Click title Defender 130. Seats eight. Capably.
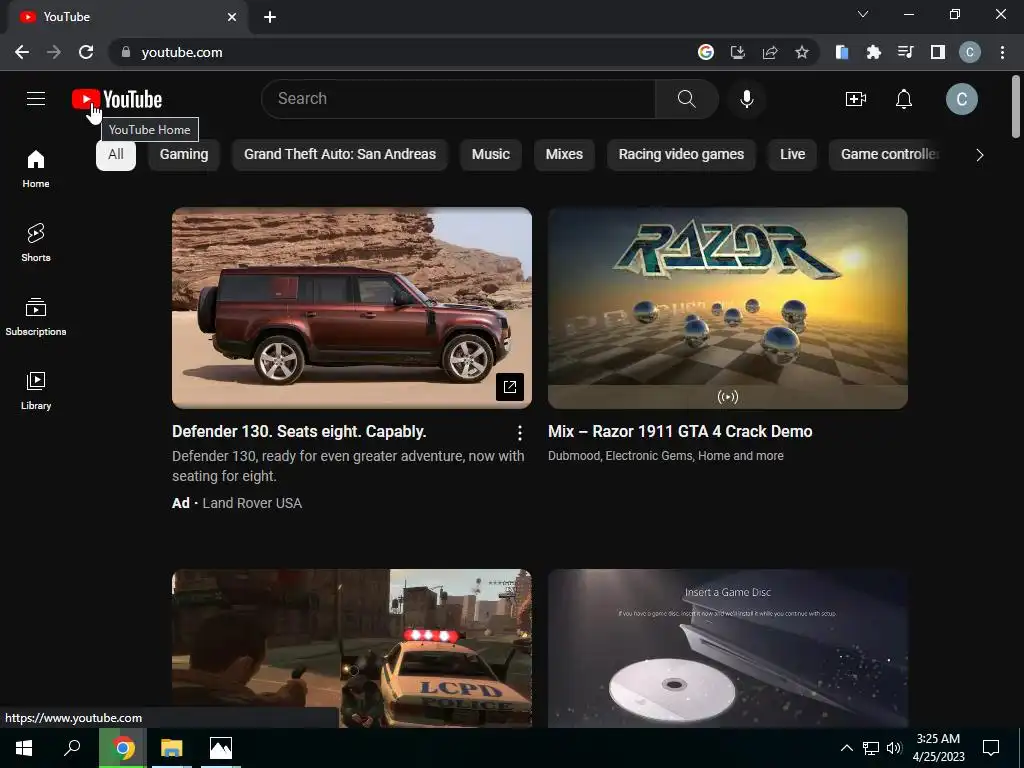The image size is (1024, 768). pos(299,432)
